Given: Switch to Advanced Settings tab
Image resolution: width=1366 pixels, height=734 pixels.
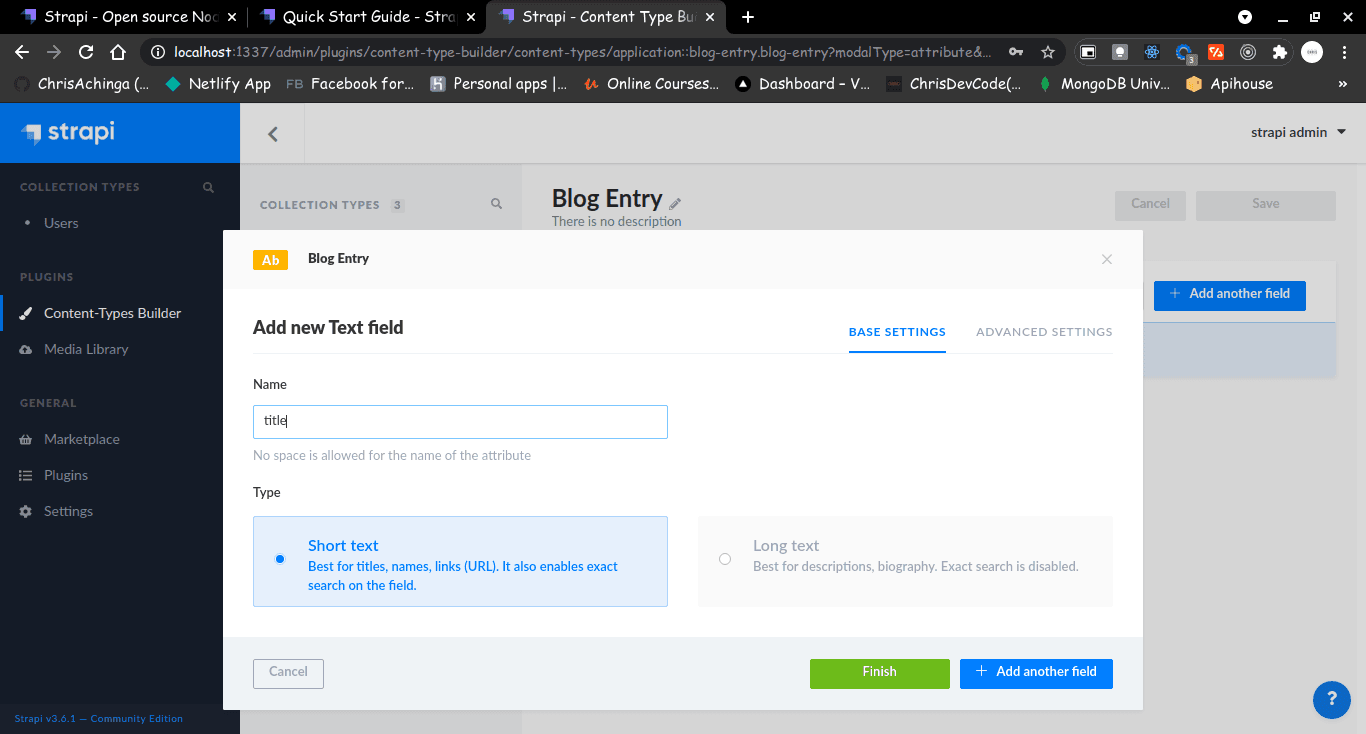Looking at the screenshot, I should 1044,332.
